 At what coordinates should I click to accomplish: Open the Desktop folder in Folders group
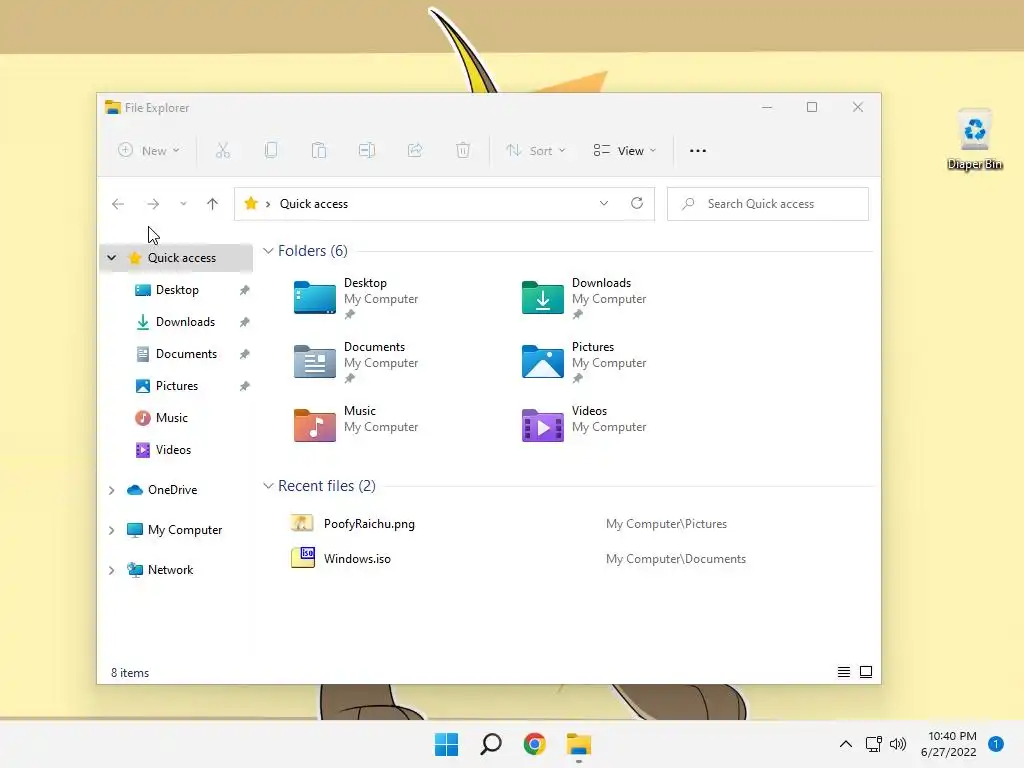pos(356,298)
